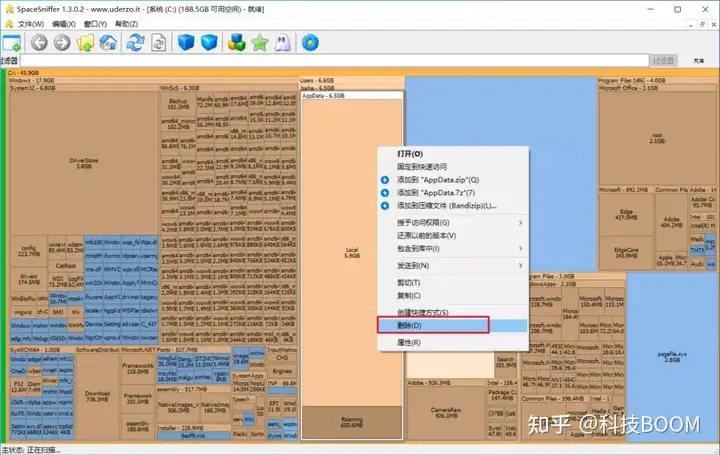The image size is (720, 455).
Task: Select the Adobe 404.2MB block
Action: (x=671, y=222)
